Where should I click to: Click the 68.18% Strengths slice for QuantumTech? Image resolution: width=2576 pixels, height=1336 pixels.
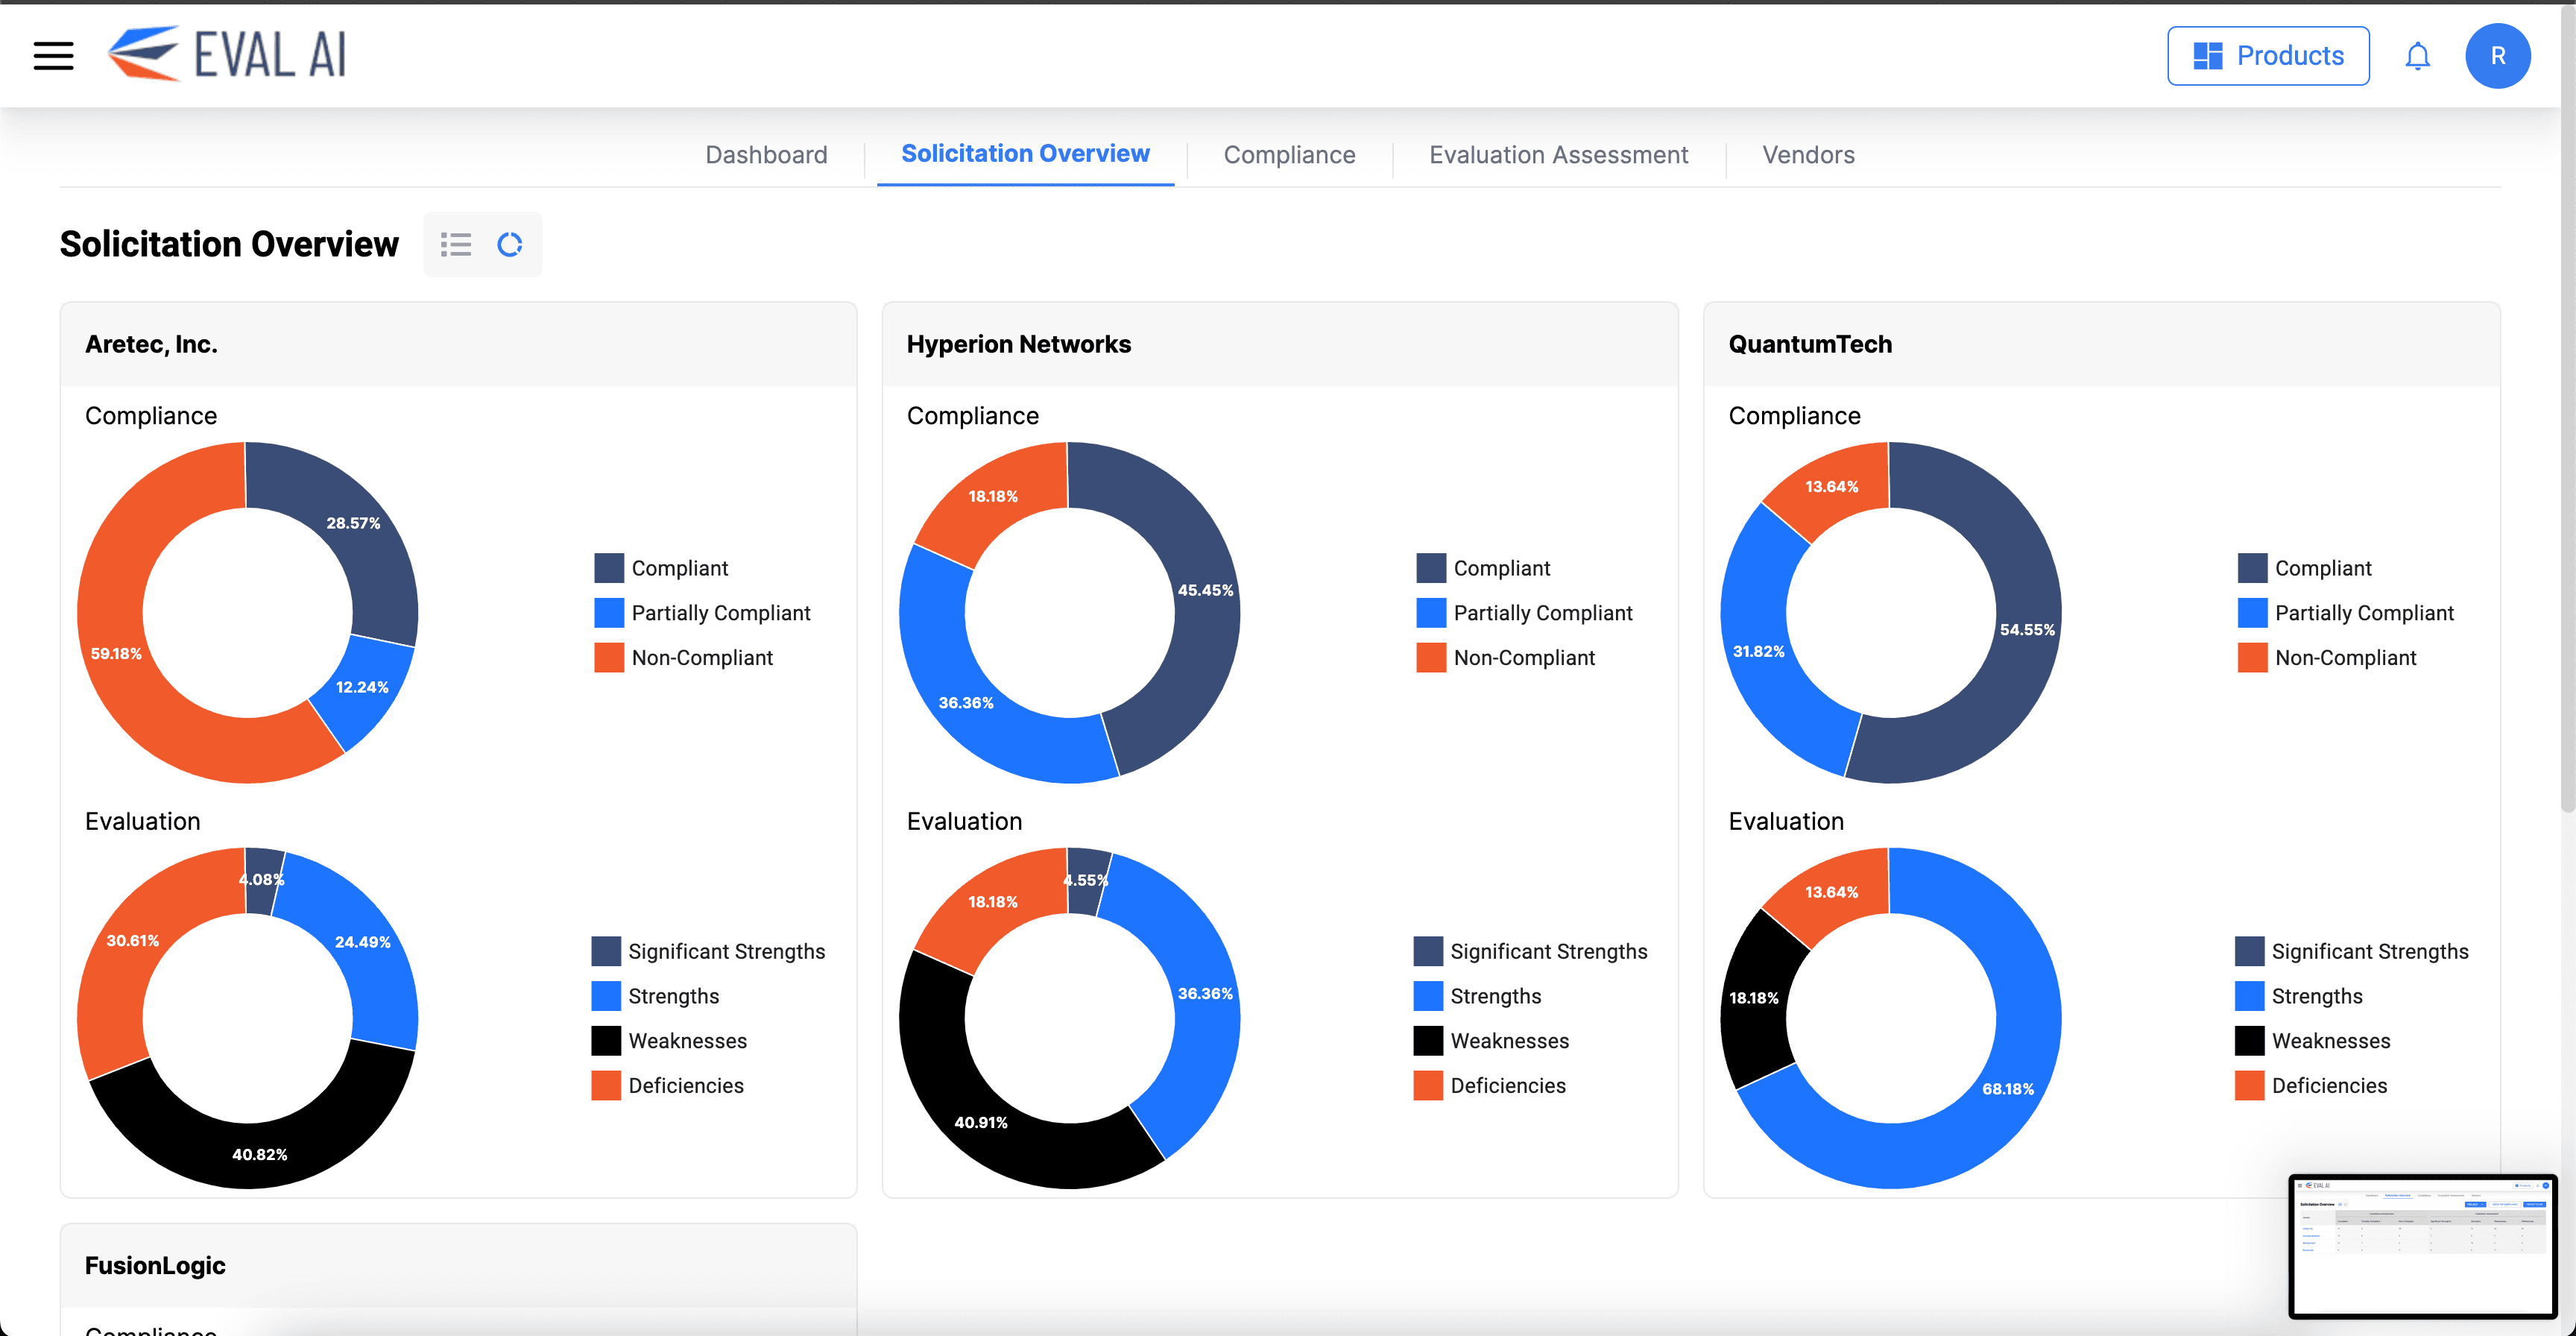2008,1088
